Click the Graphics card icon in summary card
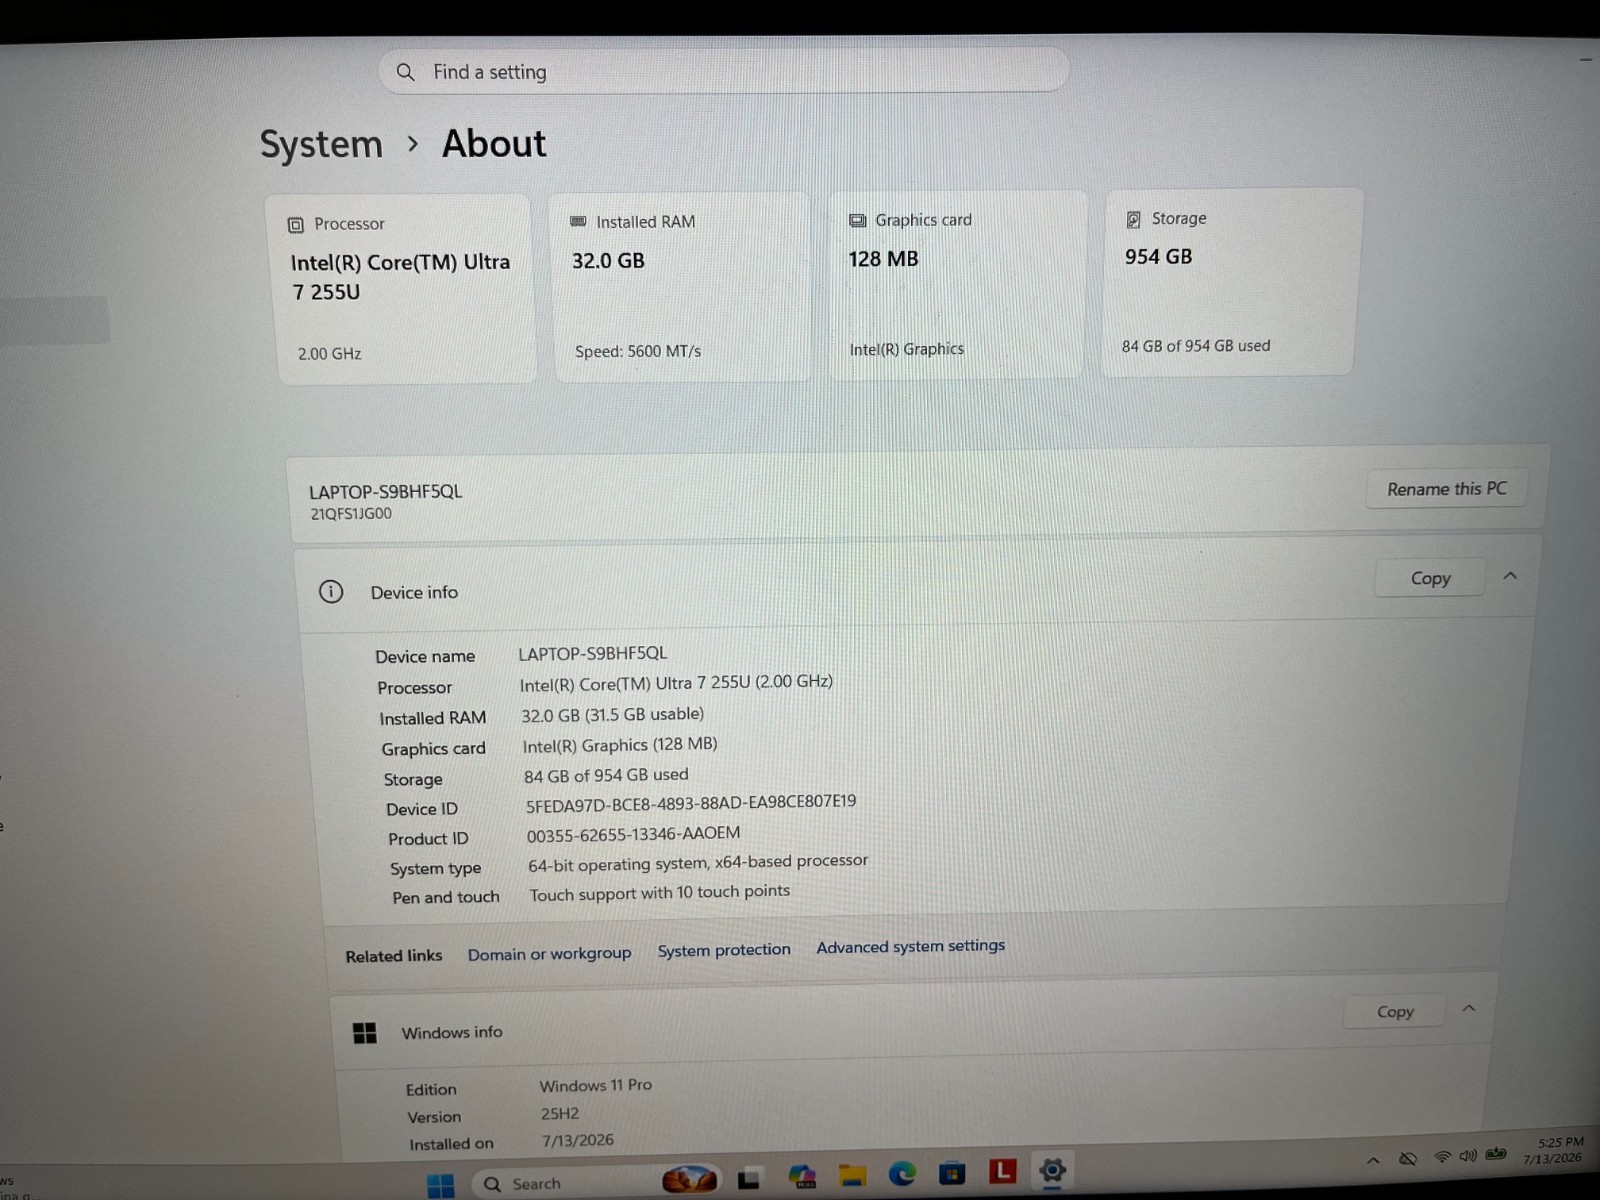The width and height of the screenshot is (1600, 1200). click(x=857, y=220)
